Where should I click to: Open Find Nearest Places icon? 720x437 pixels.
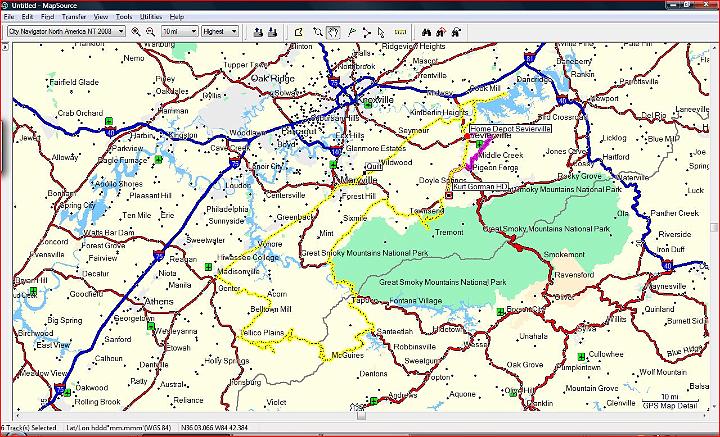(441, 32)
